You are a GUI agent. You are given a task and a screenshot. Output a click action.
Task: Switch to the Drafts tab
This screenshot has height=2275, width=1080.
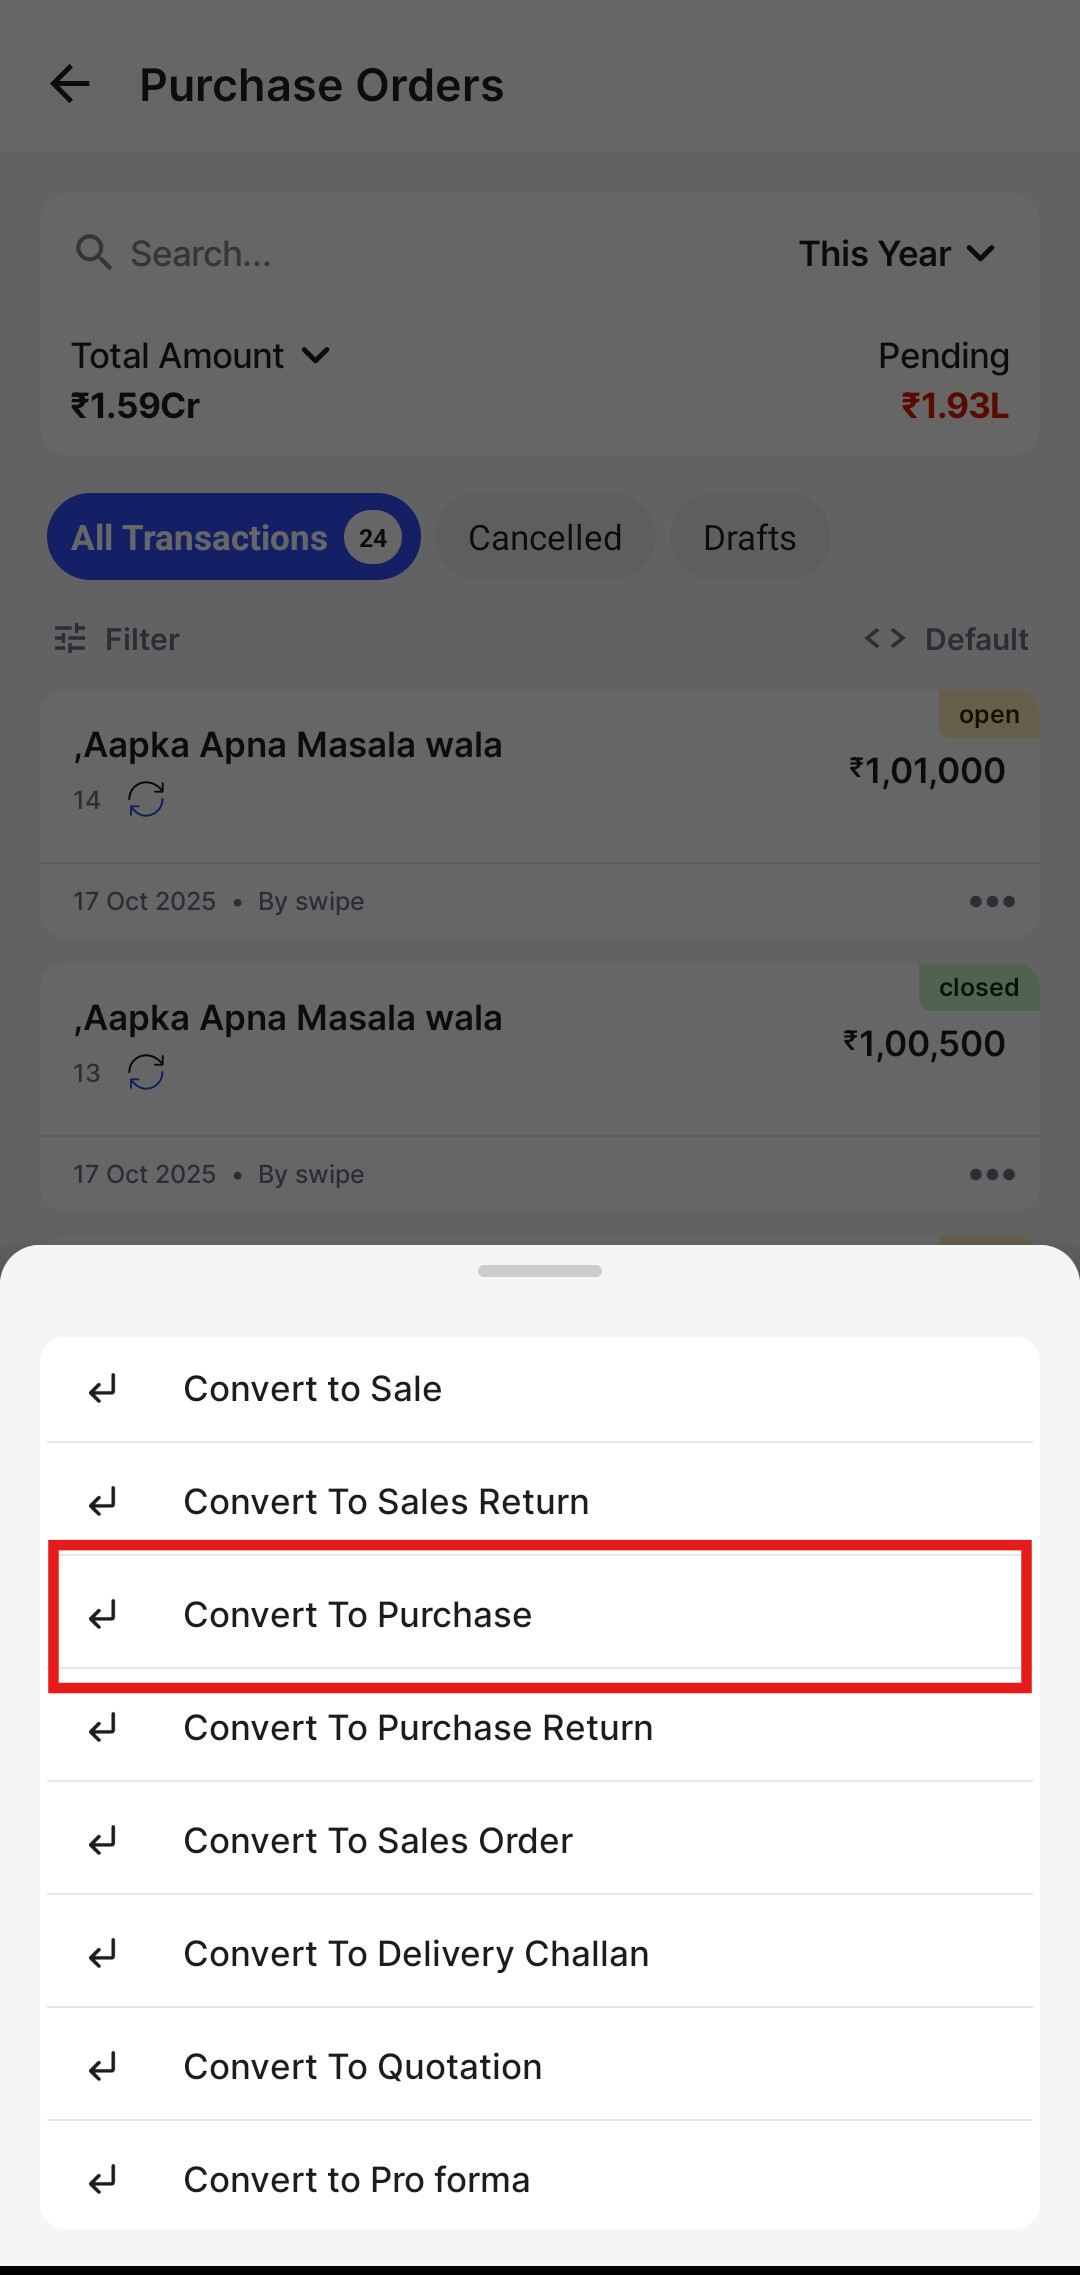pyautogui.click(x=749, y=537)
